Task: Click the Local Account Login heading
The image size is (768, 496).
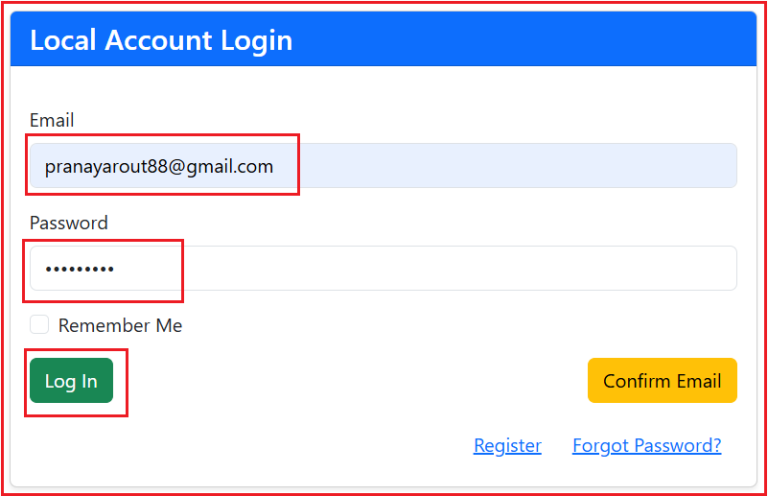Action: coord(161,40)
